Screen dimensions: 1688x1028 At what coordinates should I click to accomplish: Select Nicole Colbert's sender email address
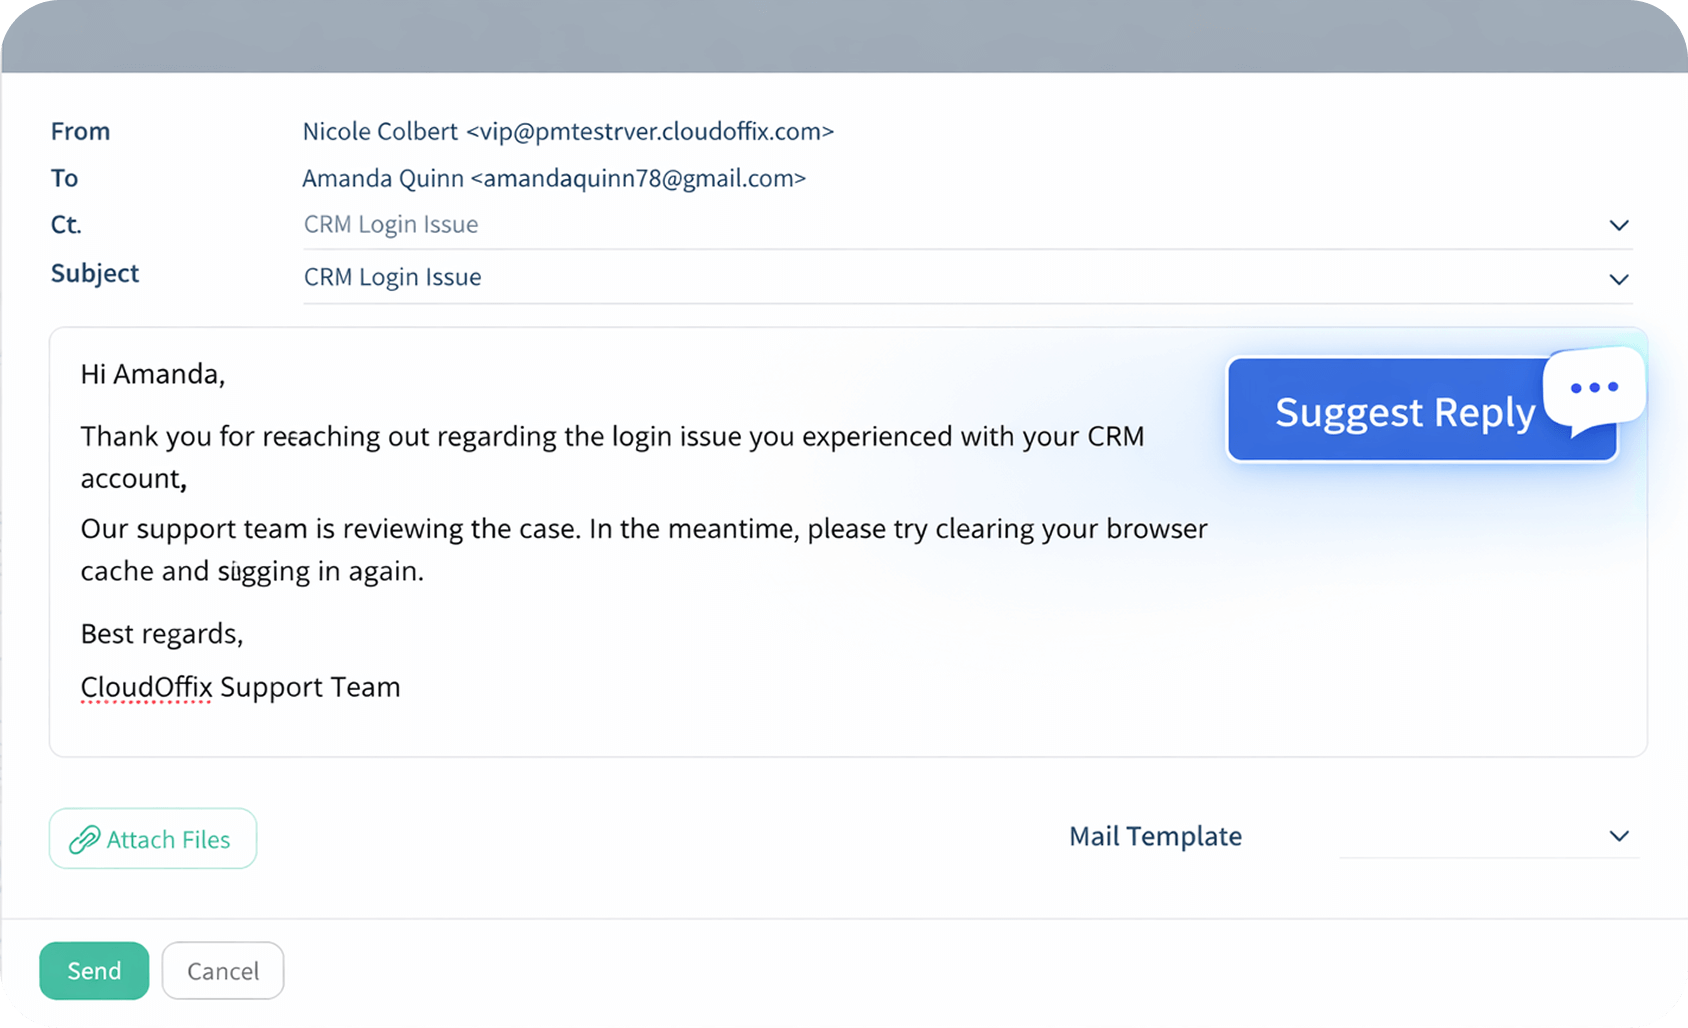pyautogui.click(x=568, y=131)
